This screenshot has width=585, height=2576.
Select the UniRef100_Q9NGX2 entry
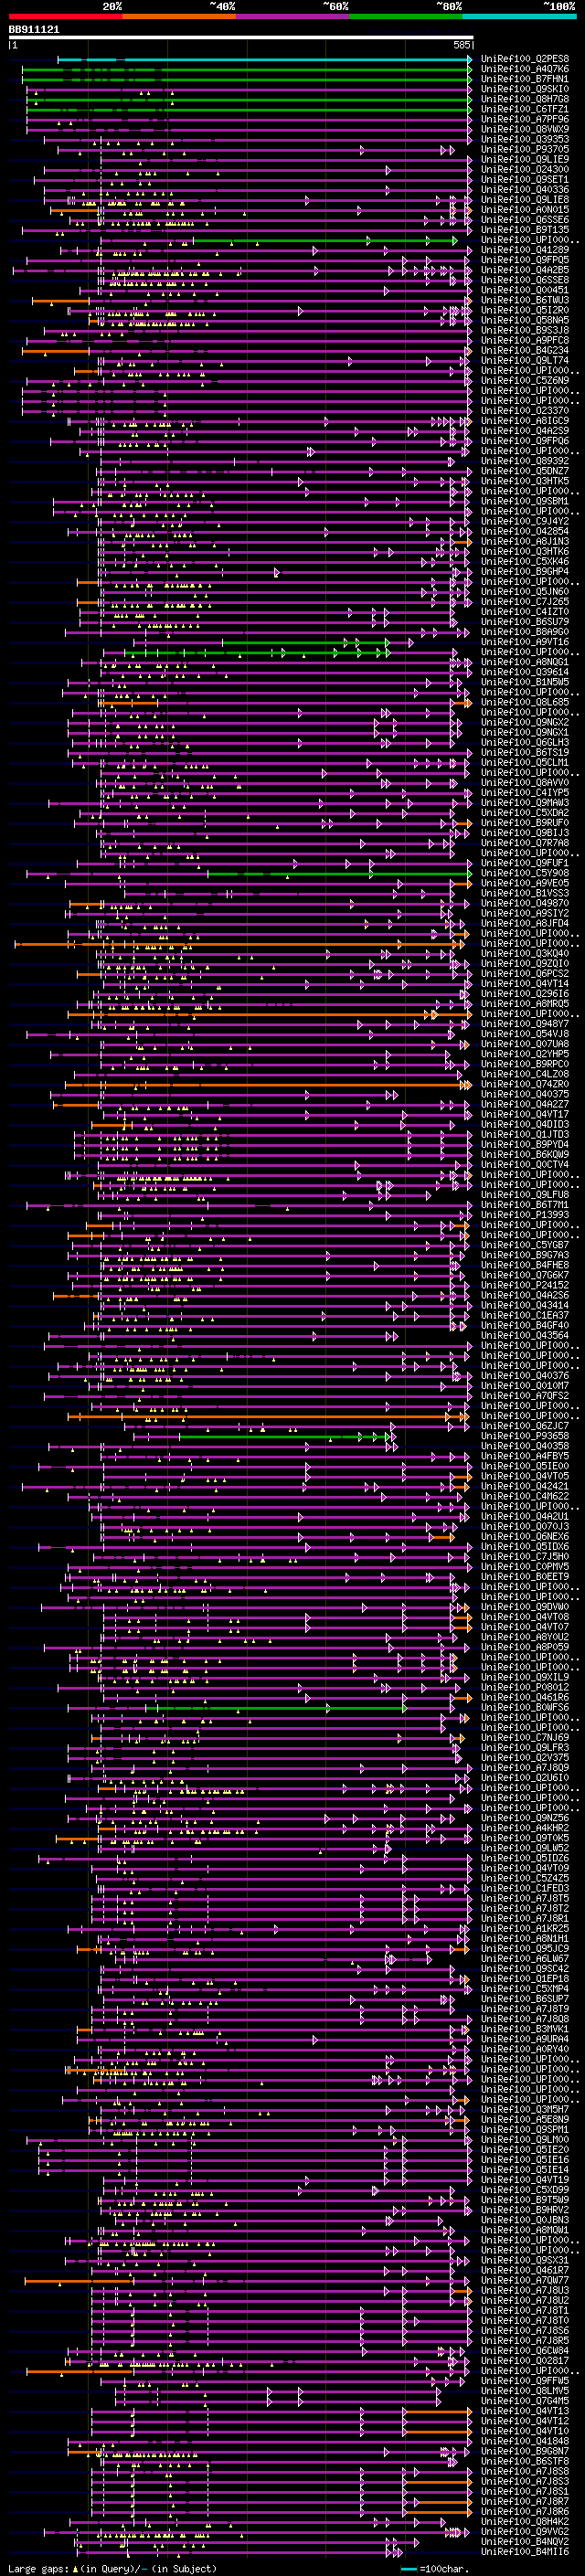click(x=525, y=722)
